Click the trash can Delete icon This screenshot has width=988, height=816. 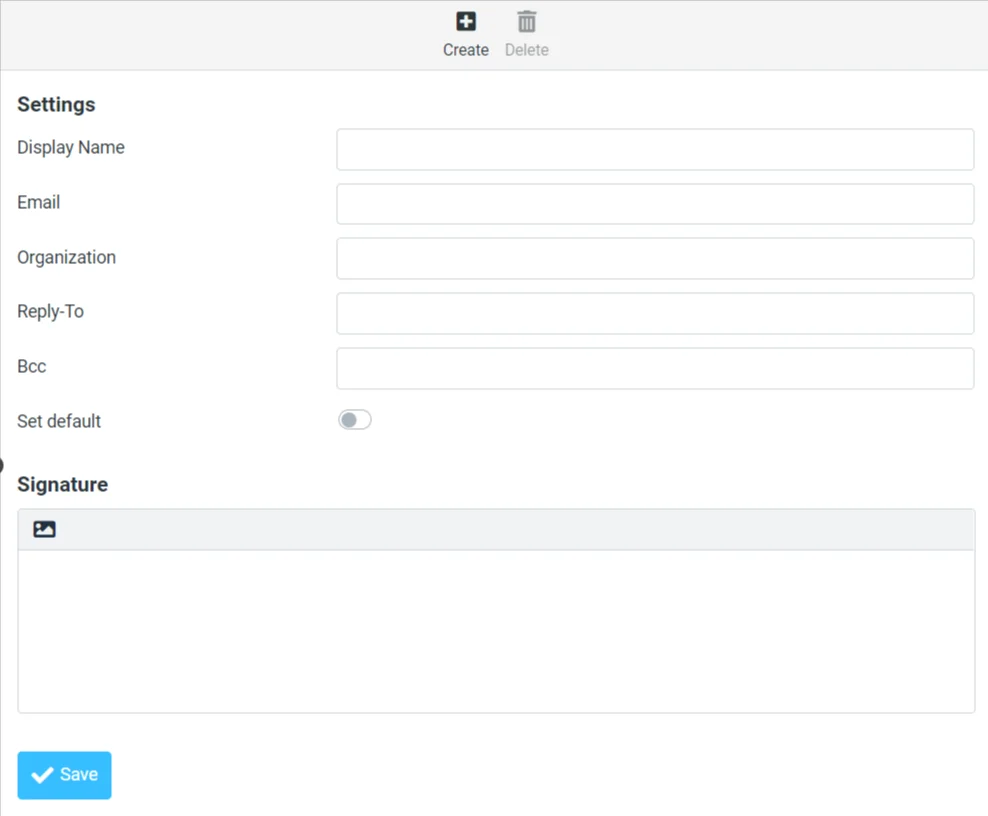coord(526,21)
